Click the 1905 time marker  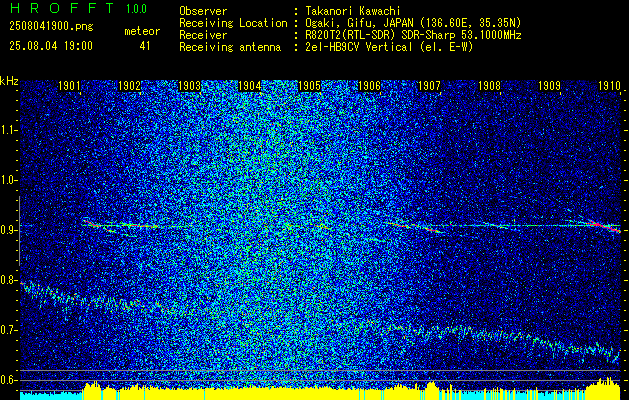tap(309, 85)
